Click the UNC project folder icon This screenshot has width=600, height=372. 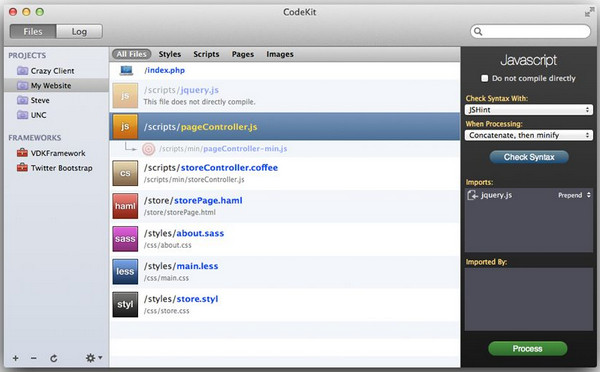coord(23,115)
